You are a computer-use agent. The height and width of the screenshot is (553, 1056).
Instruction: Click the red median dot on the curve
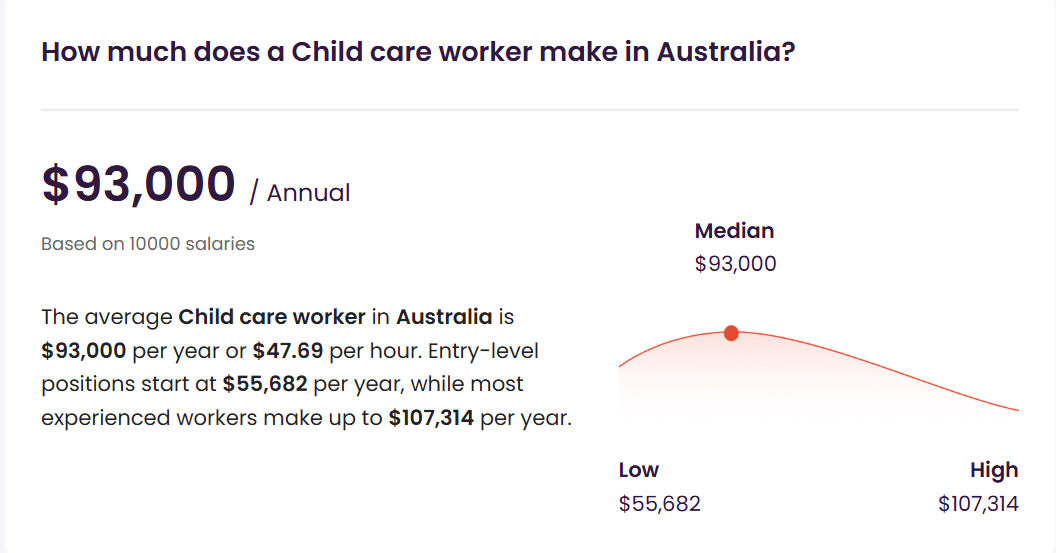point(731,333)
